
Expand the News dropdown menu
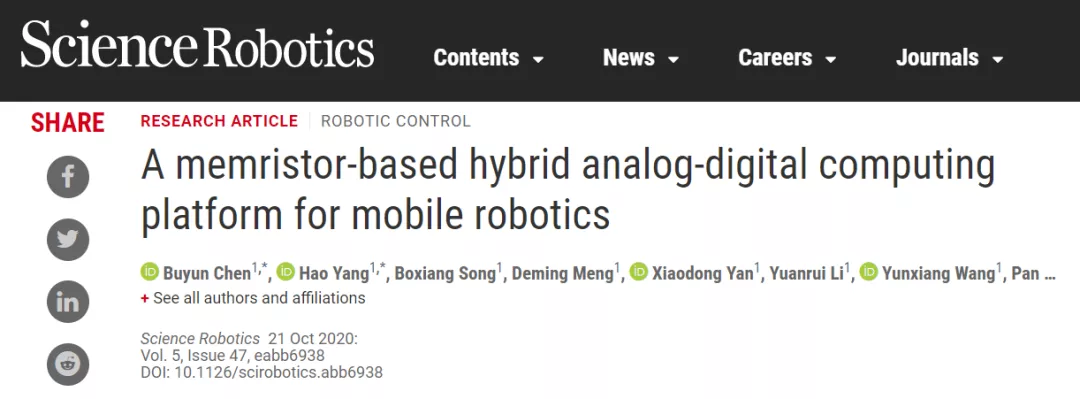(x=641, y=58)
